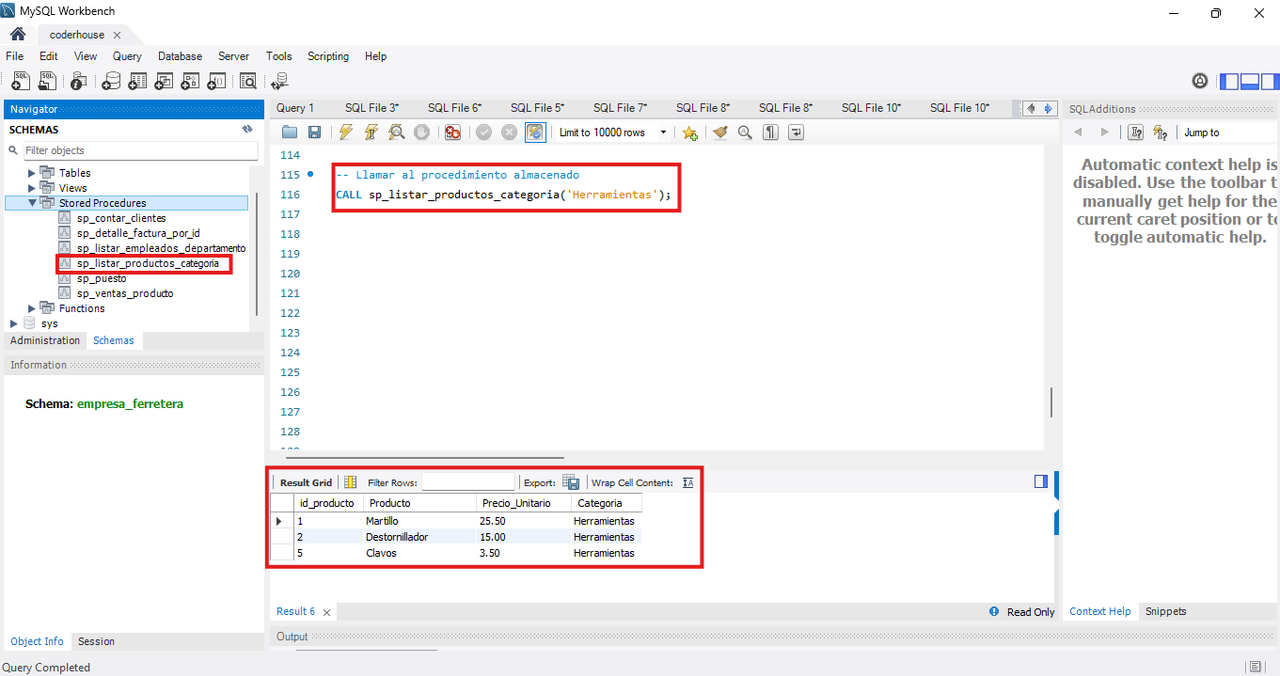
Task: Toggle continue-on-error for script execution
Action: [x=453, y=132]
